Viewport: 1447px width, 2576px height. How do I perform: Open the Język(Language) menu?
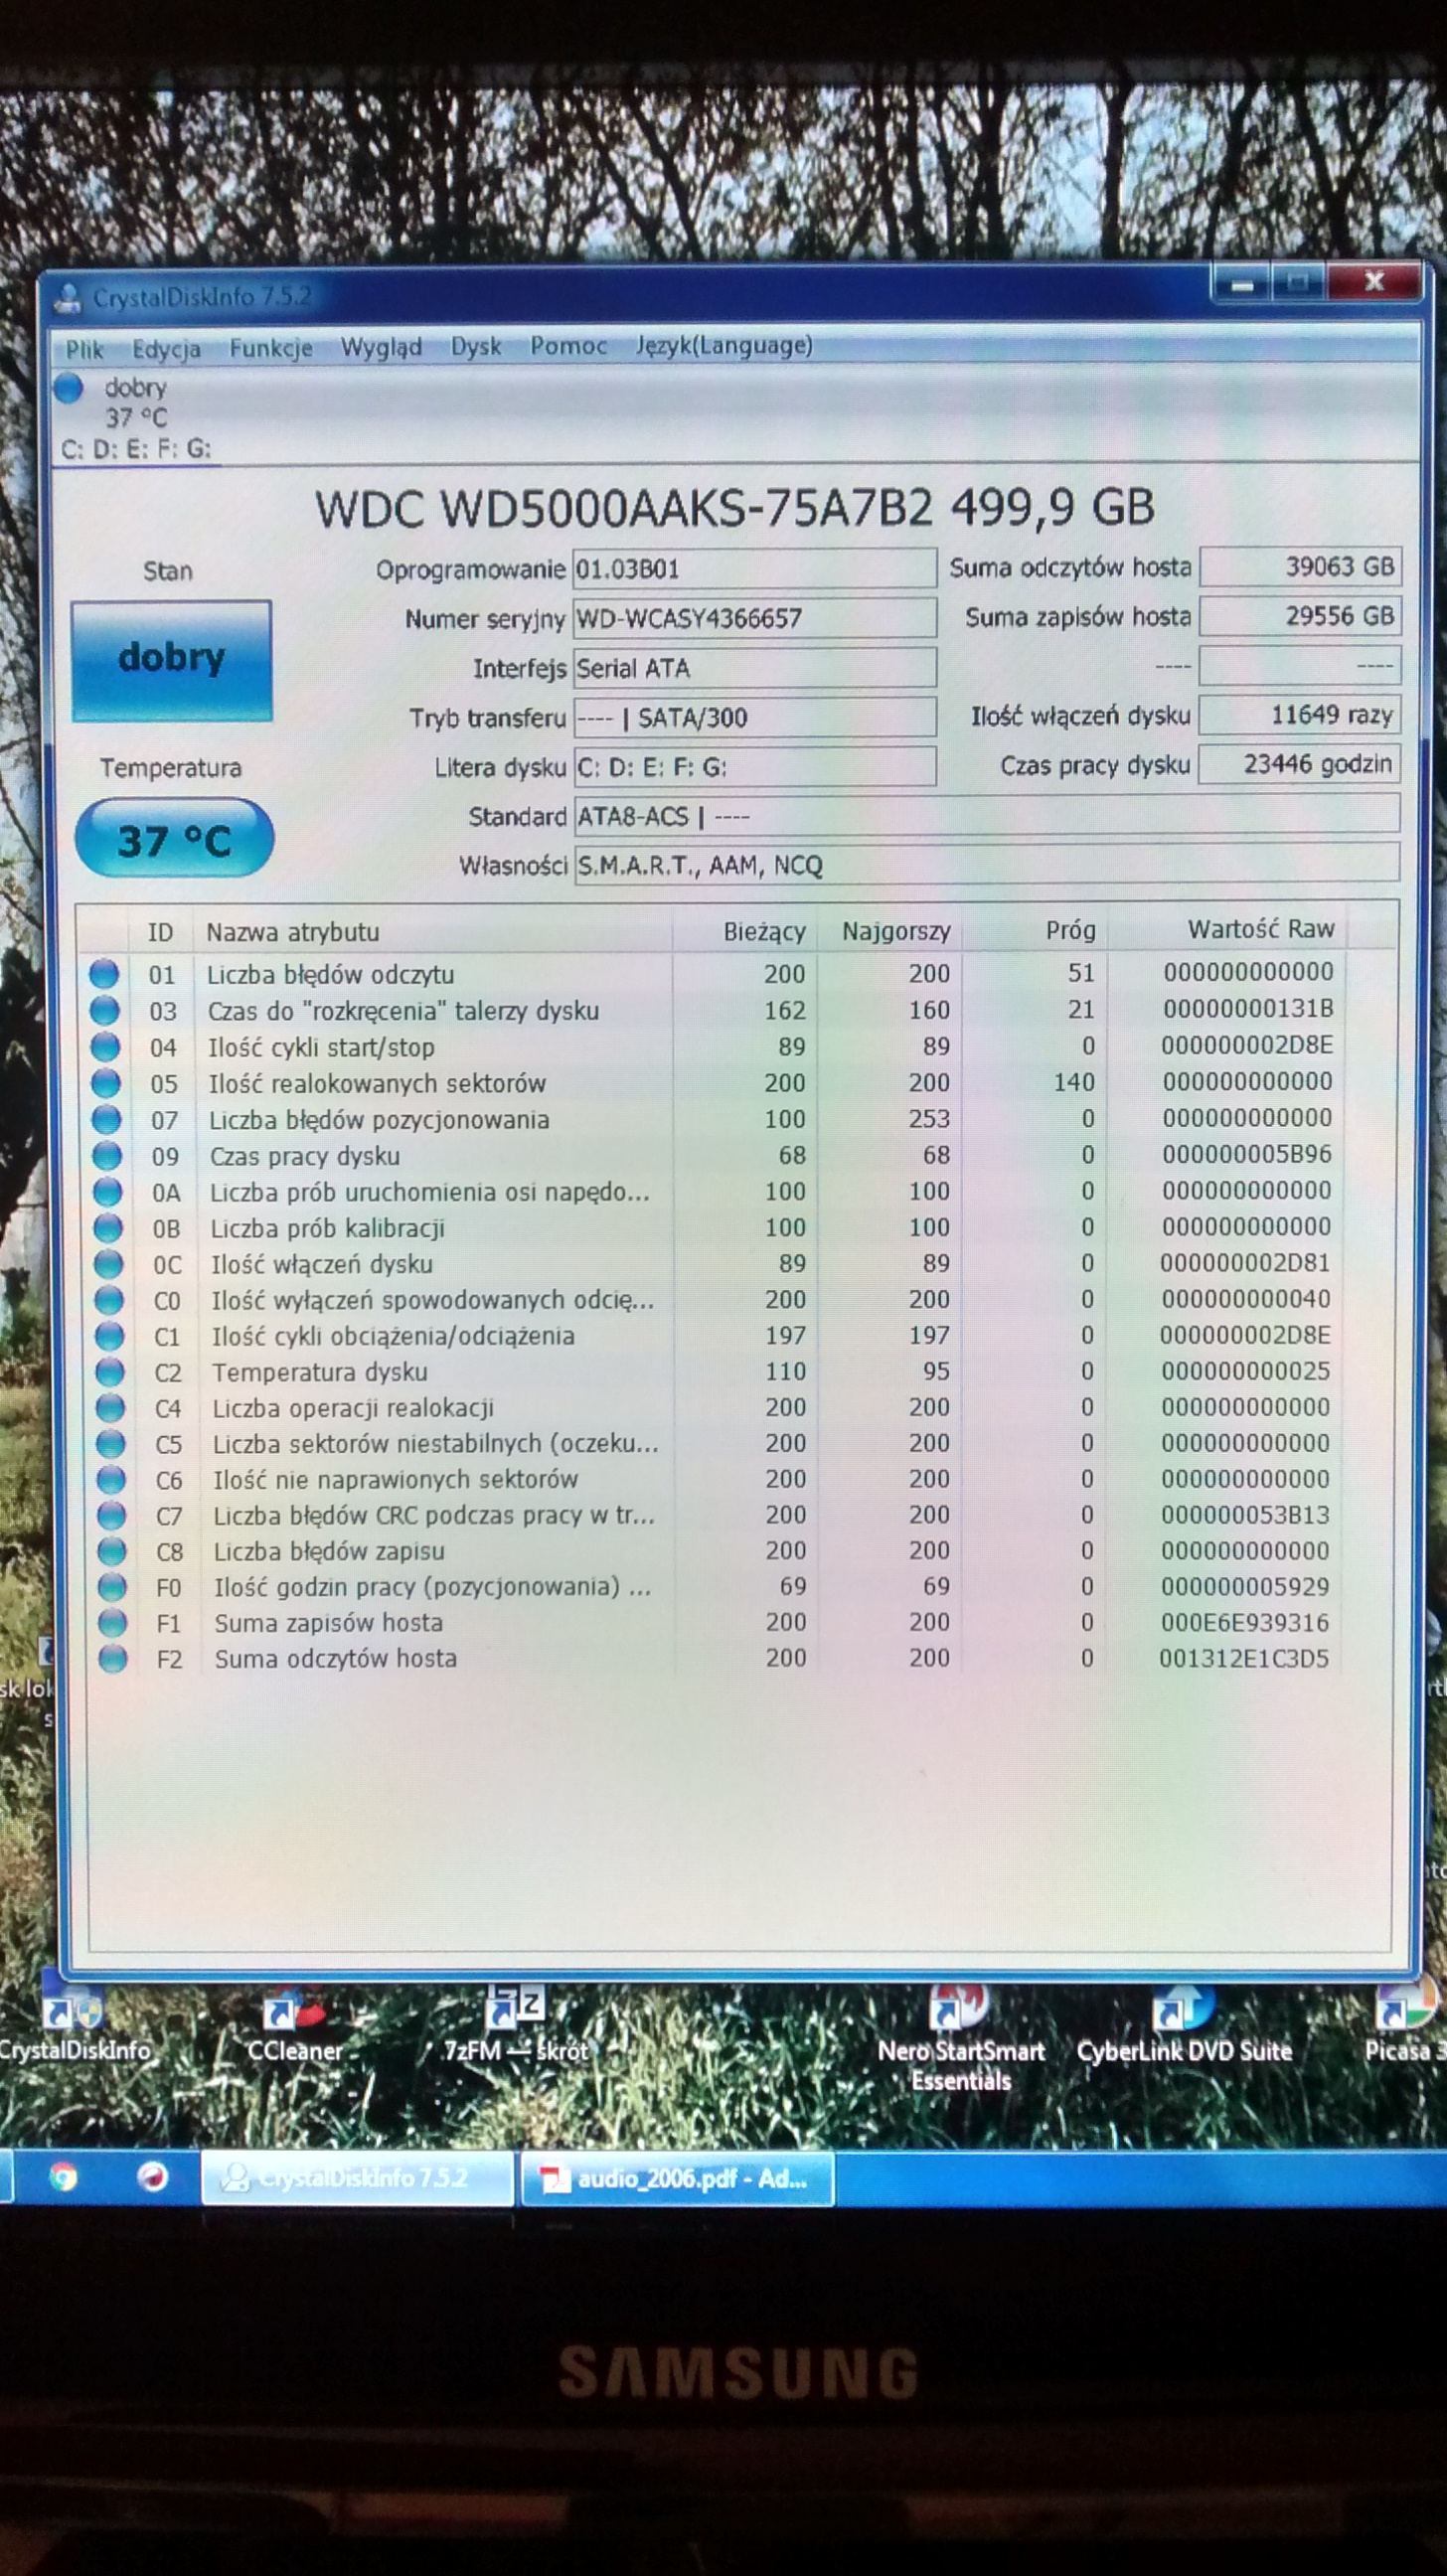click(724, 345)
